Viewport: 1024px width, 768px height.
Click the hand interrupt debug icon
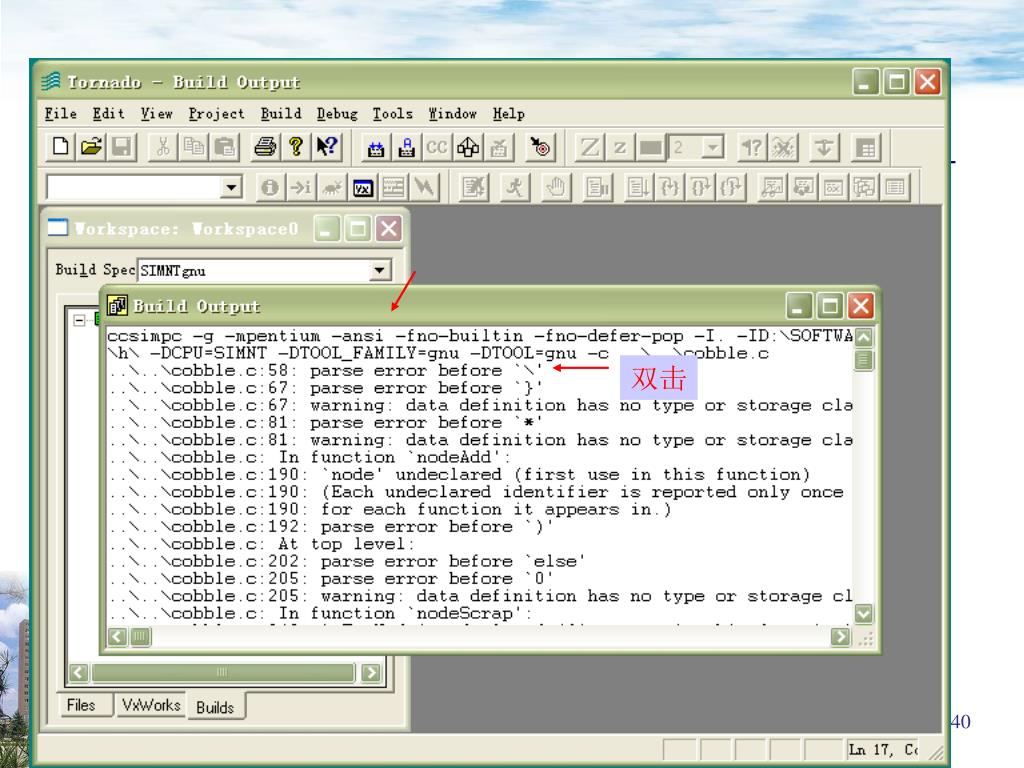point(556,188)
